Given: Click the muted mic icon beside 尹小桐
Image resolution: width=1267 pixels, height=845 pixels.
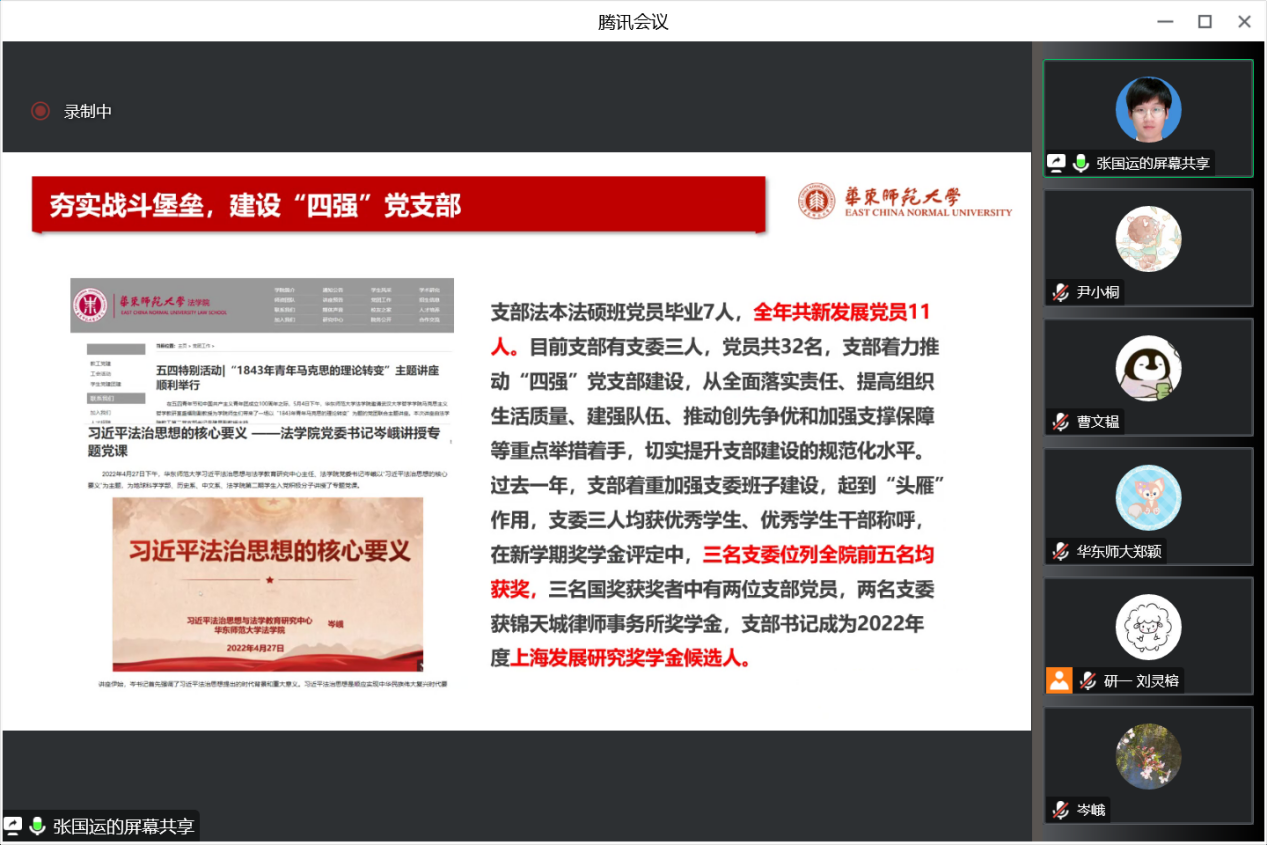Looking at the screenshot, I should coord(1060,292).
